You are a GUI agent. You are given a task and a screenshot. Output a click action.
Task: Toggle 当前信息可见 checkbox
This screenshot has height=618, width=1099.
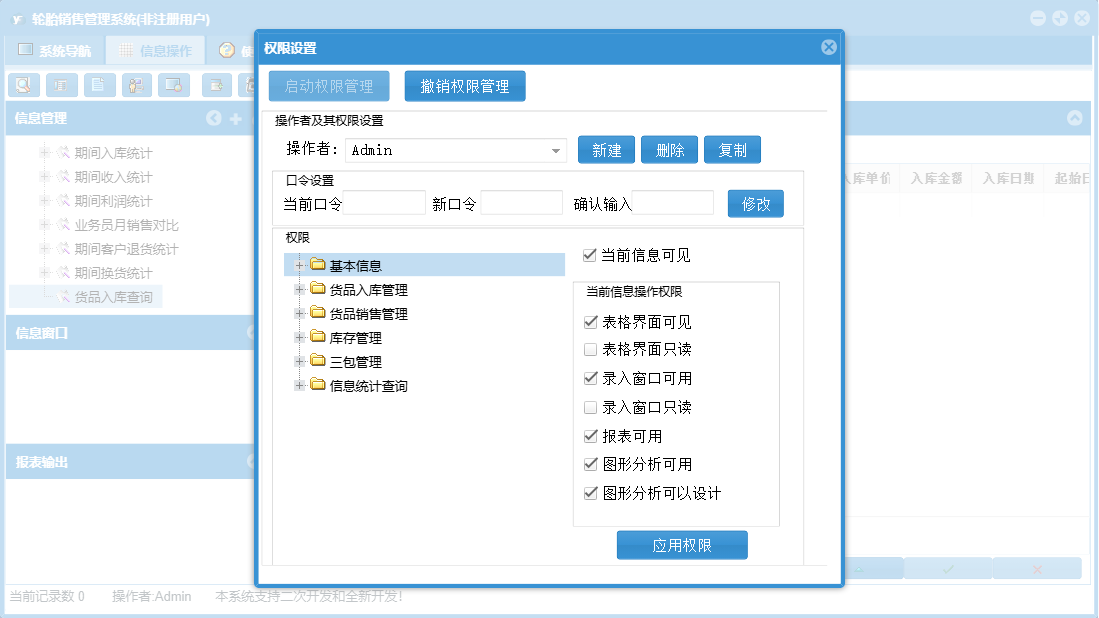589,255
